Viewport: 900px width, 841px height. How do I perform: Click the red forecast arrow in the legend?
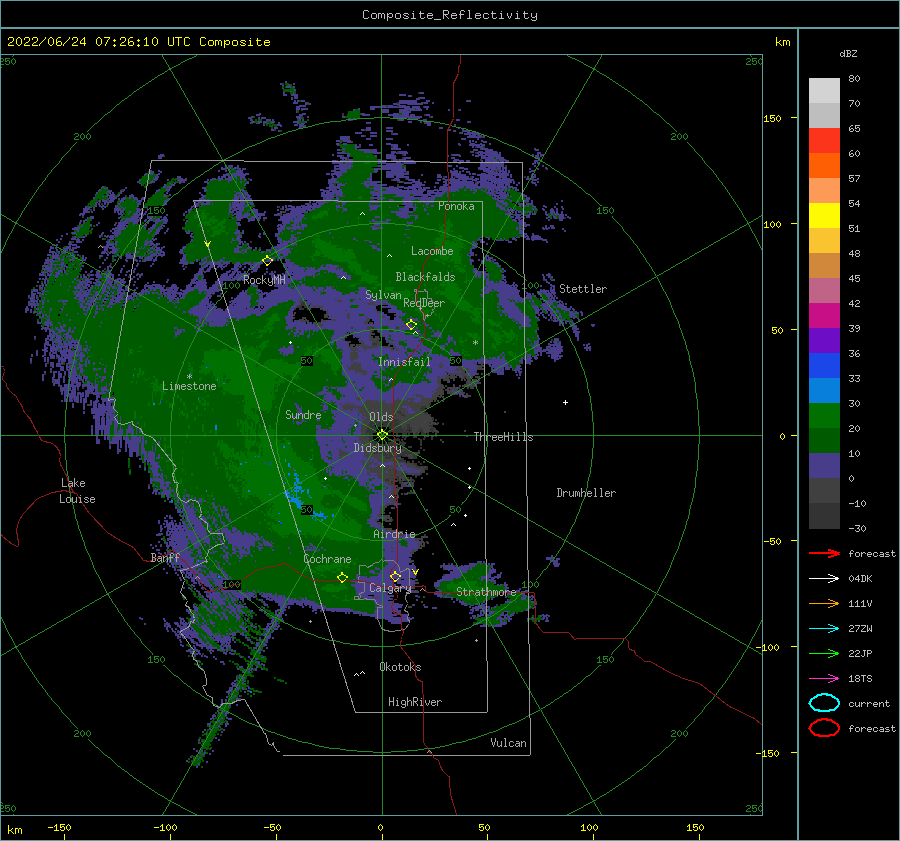824,553
